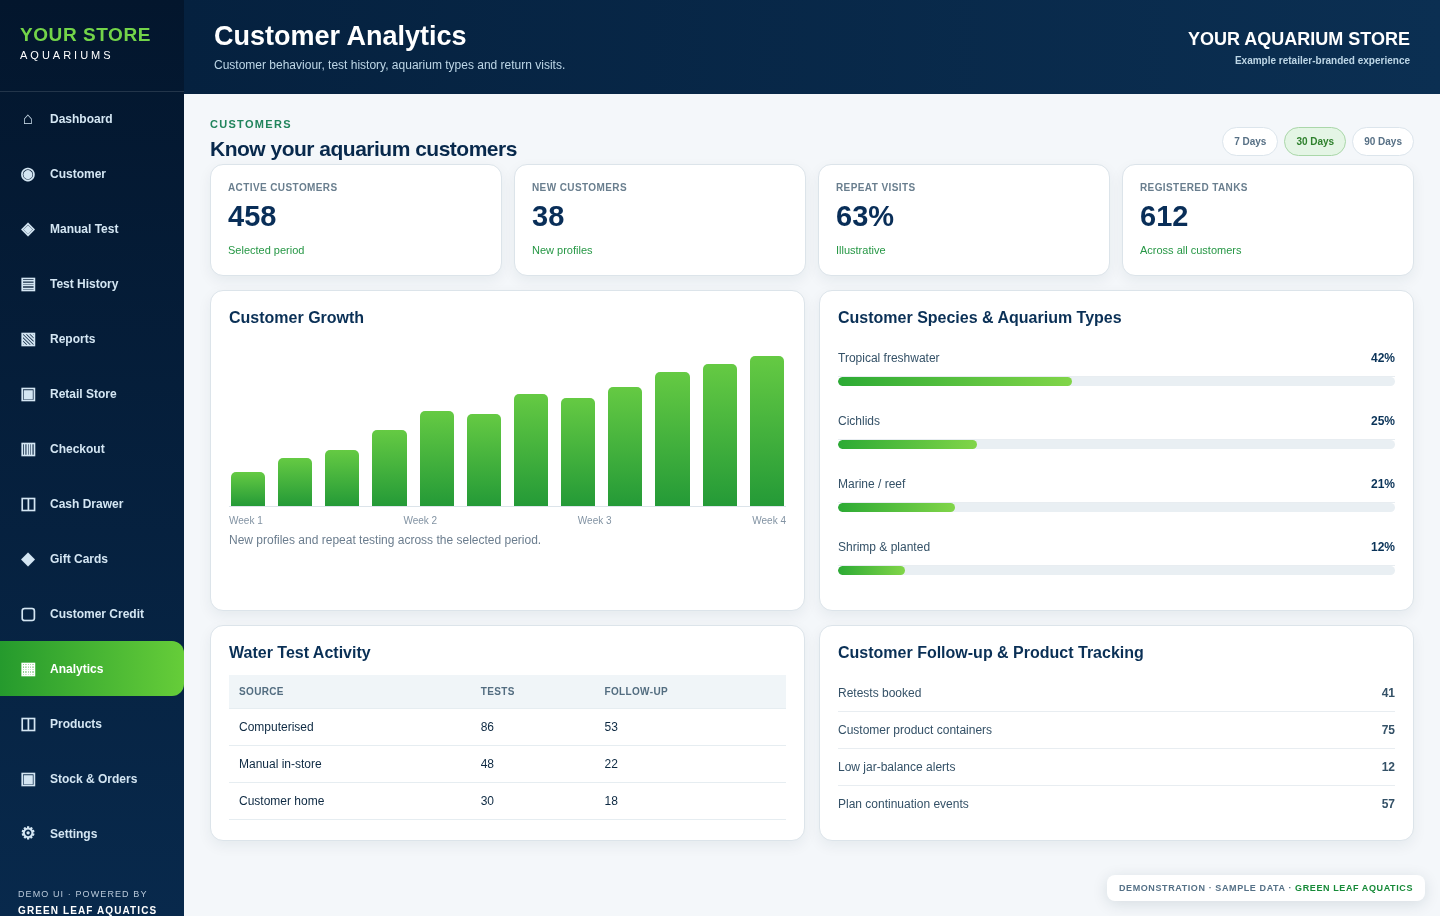Open the Active Customers card
1440x916 pixels.
click(356, 220)
